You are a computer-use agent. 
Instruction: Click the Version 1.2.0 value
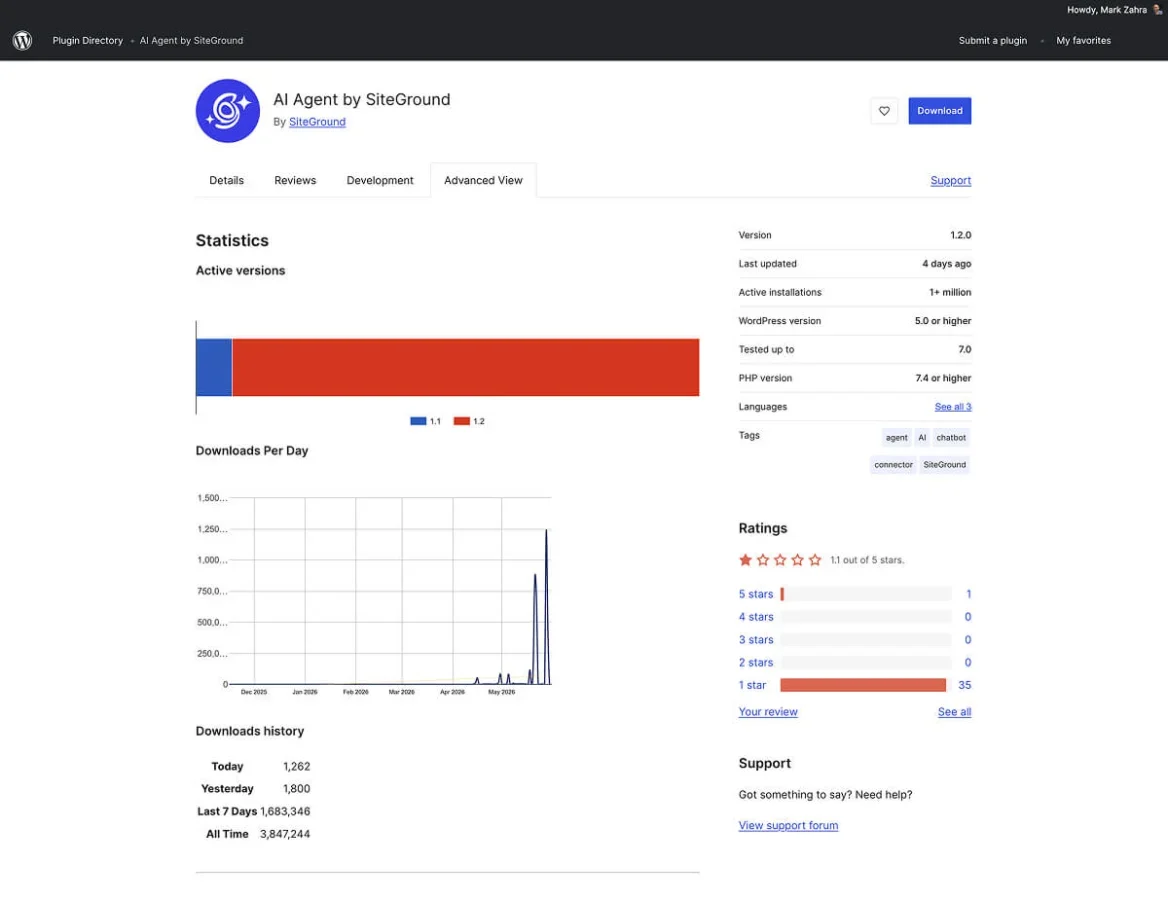coord(960,235)
